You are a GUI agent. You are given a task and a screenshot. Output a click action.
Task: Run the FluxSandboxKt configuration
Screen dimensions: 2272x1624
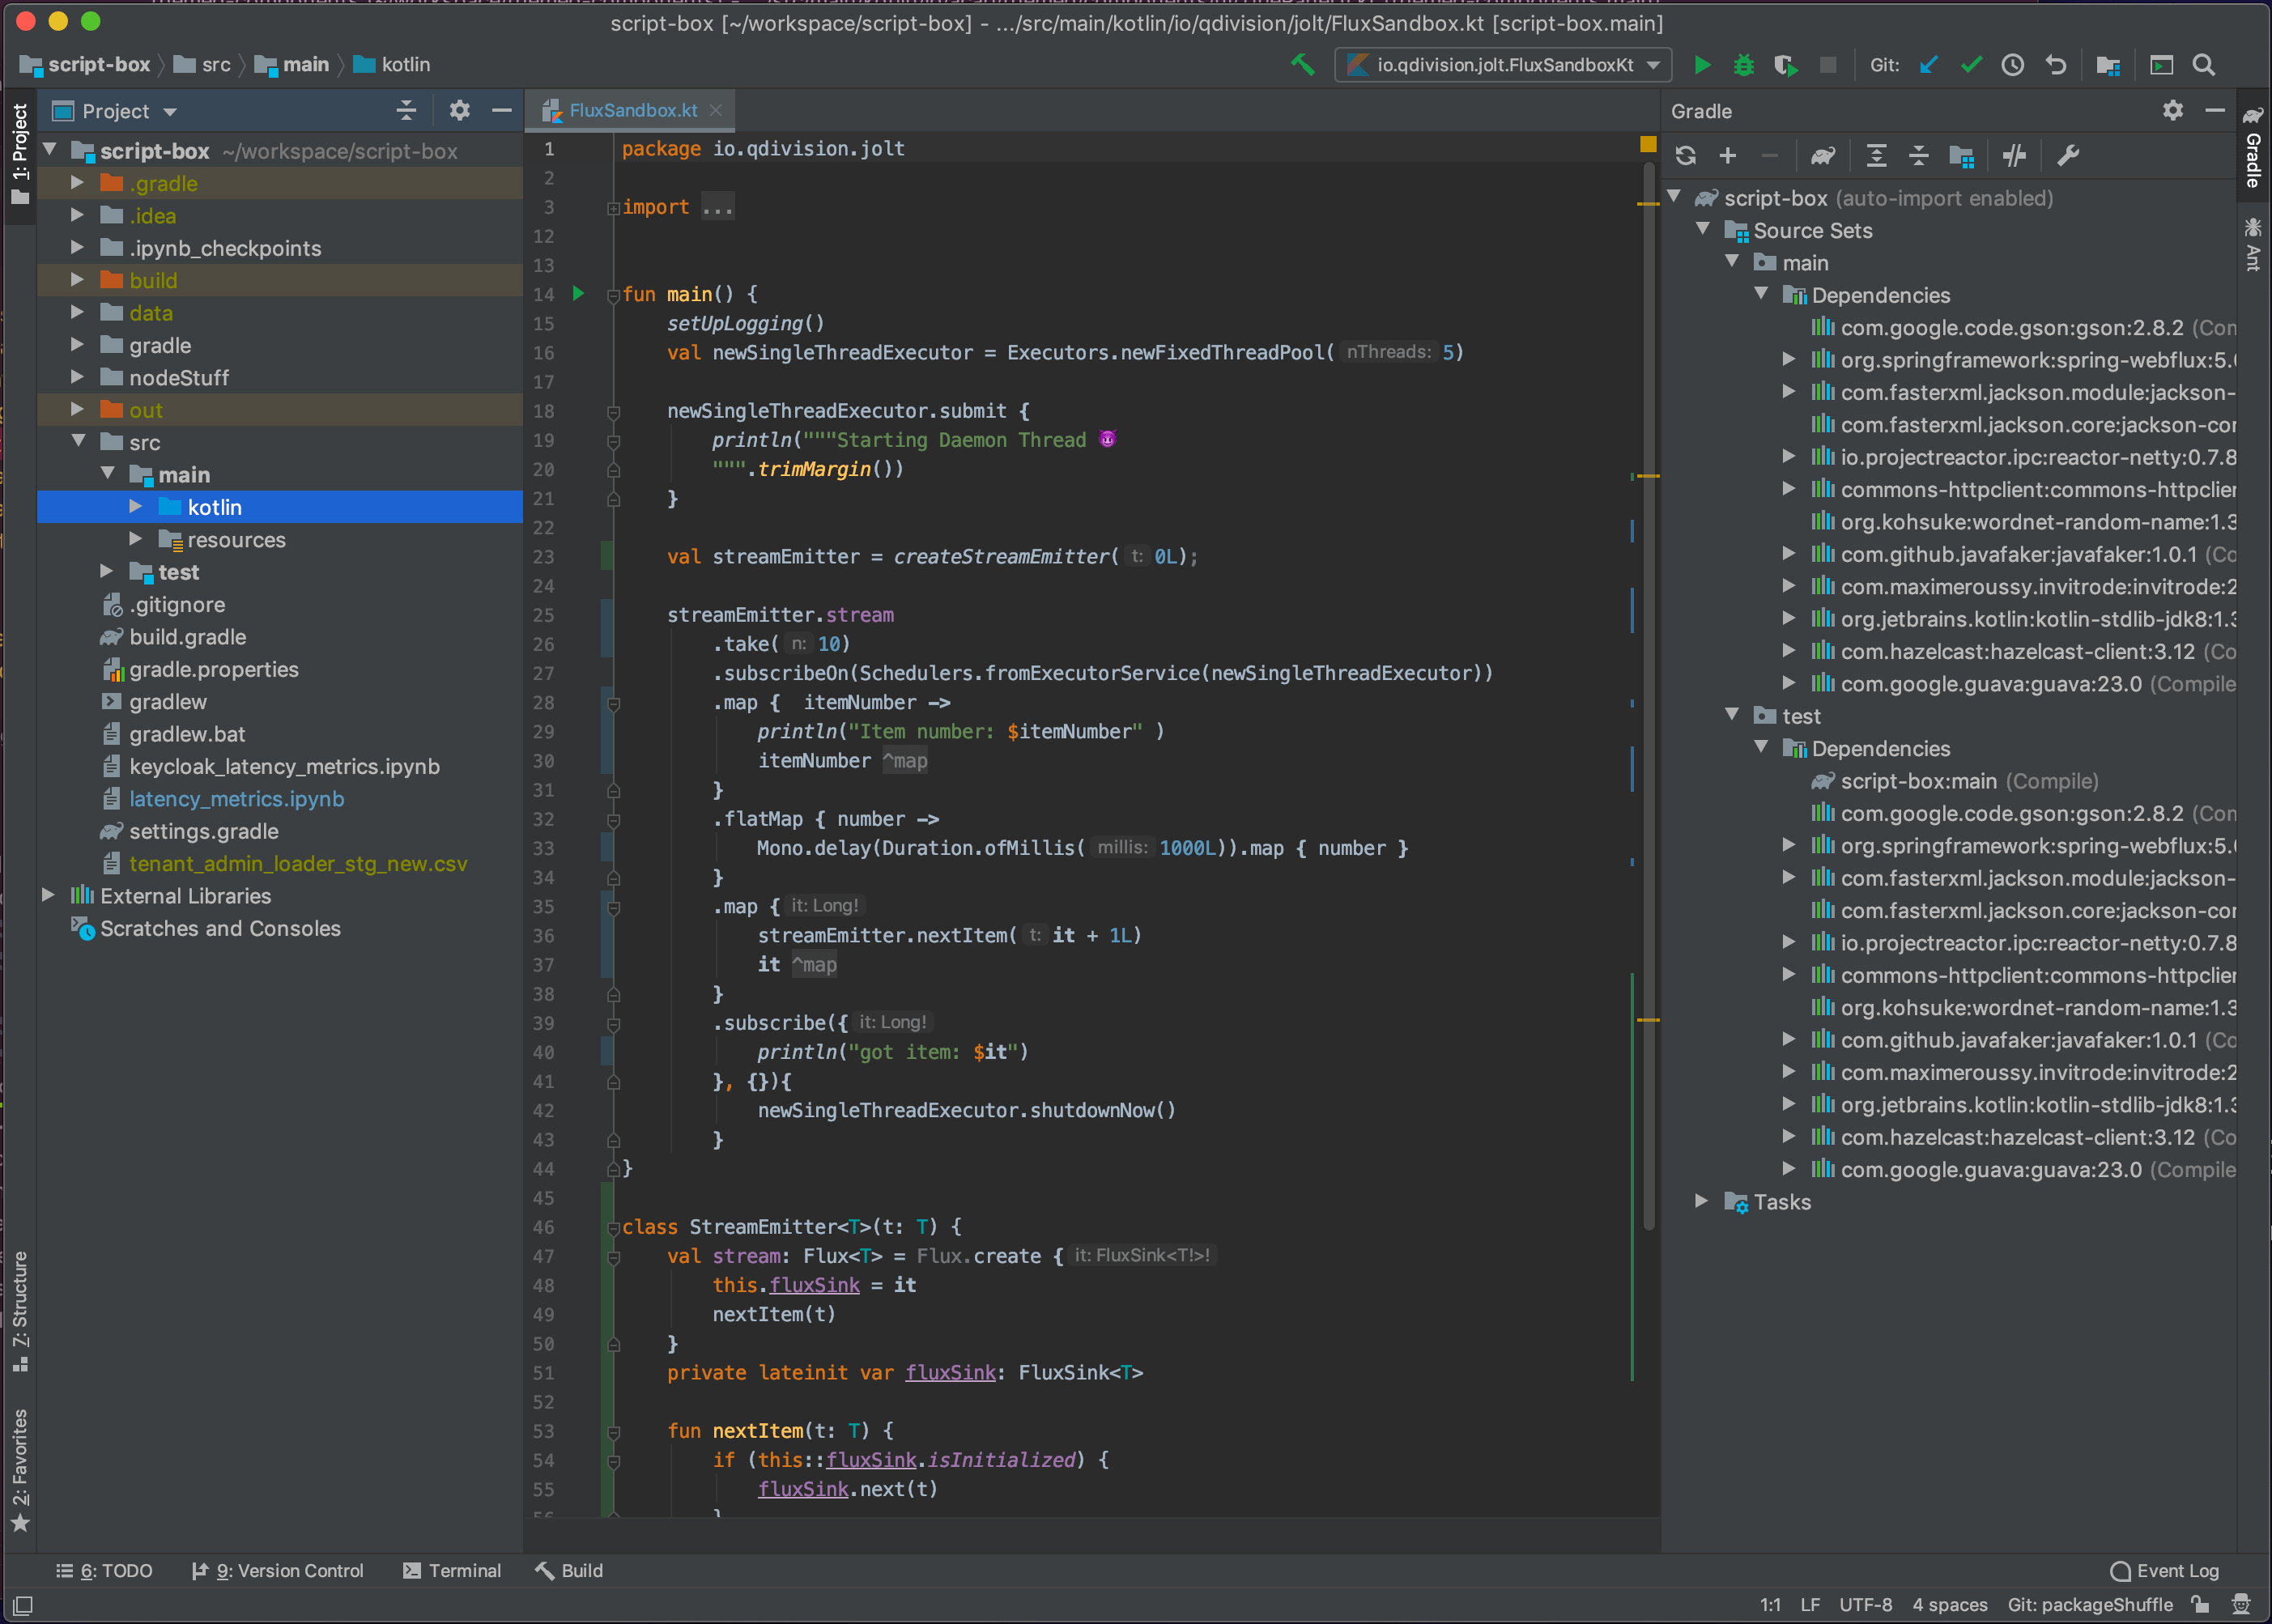point(1701,65)
